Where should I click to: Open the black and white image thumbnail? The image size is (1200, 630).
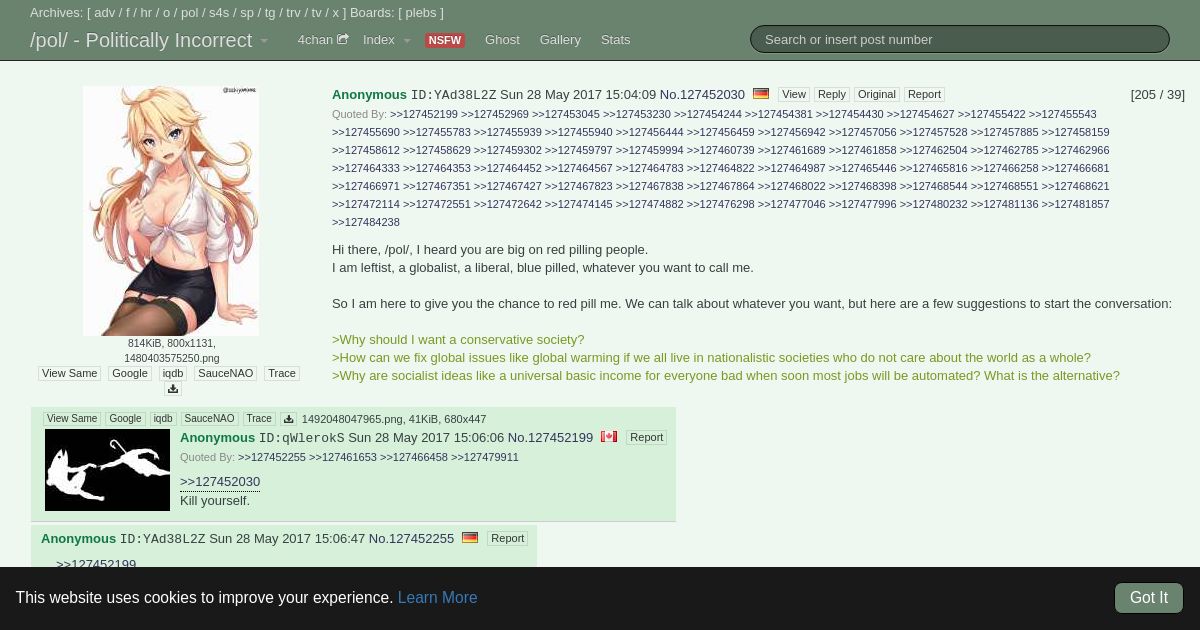click(x=107, y=470)
